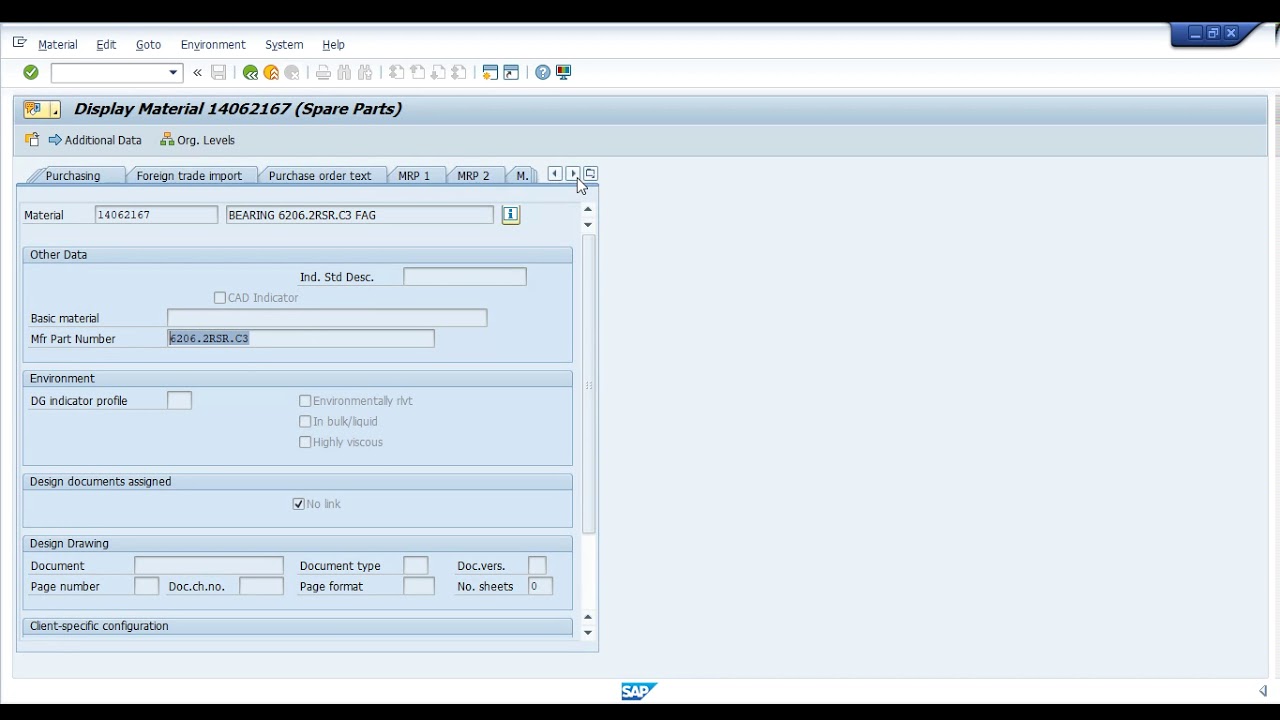Click the scroll-down arrow below the top scroll-up arrow
The image size is (1280, 720).
[x=588, y=225]
